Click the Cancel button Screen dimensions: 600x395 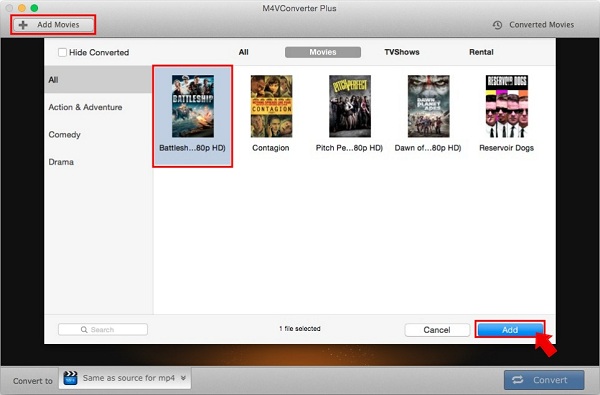click(x=437, y=330)
